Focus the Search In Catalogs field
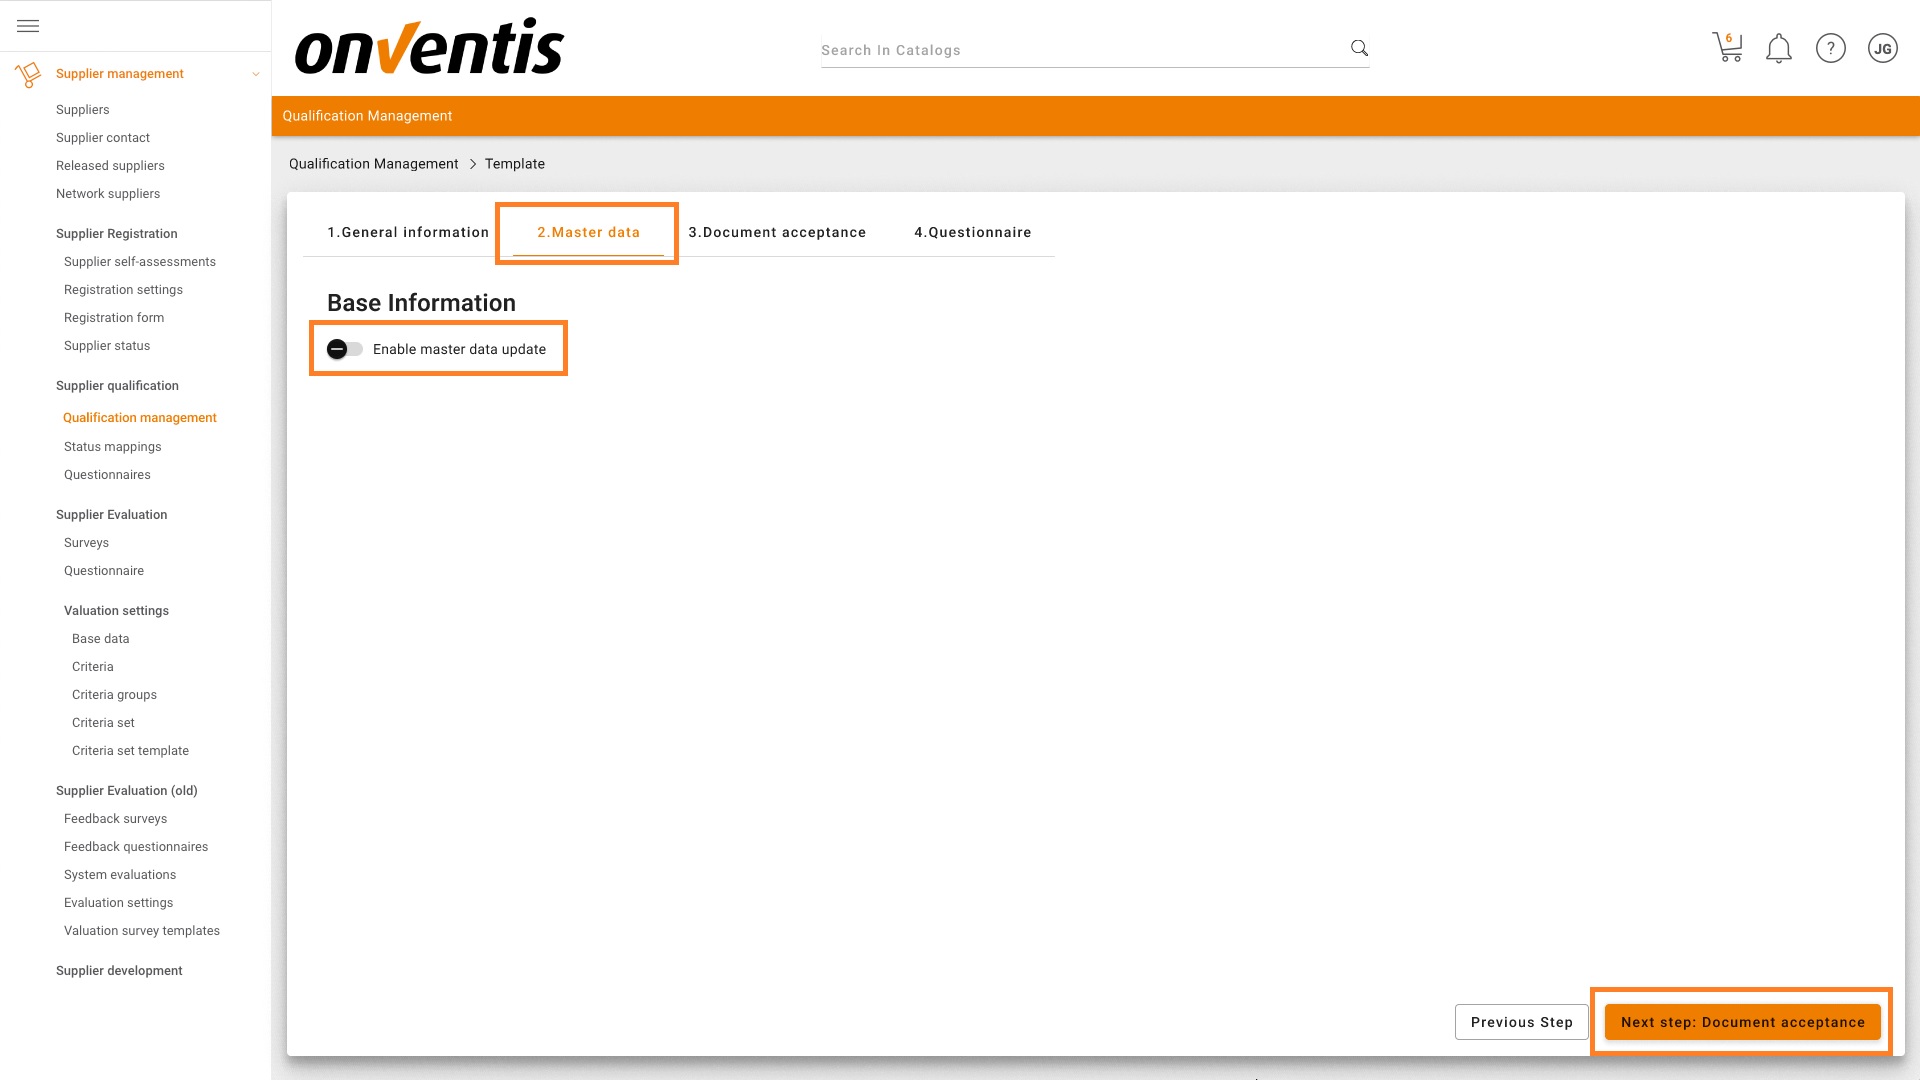This screenshot has height=1080, width=1920. point(1080,50)
